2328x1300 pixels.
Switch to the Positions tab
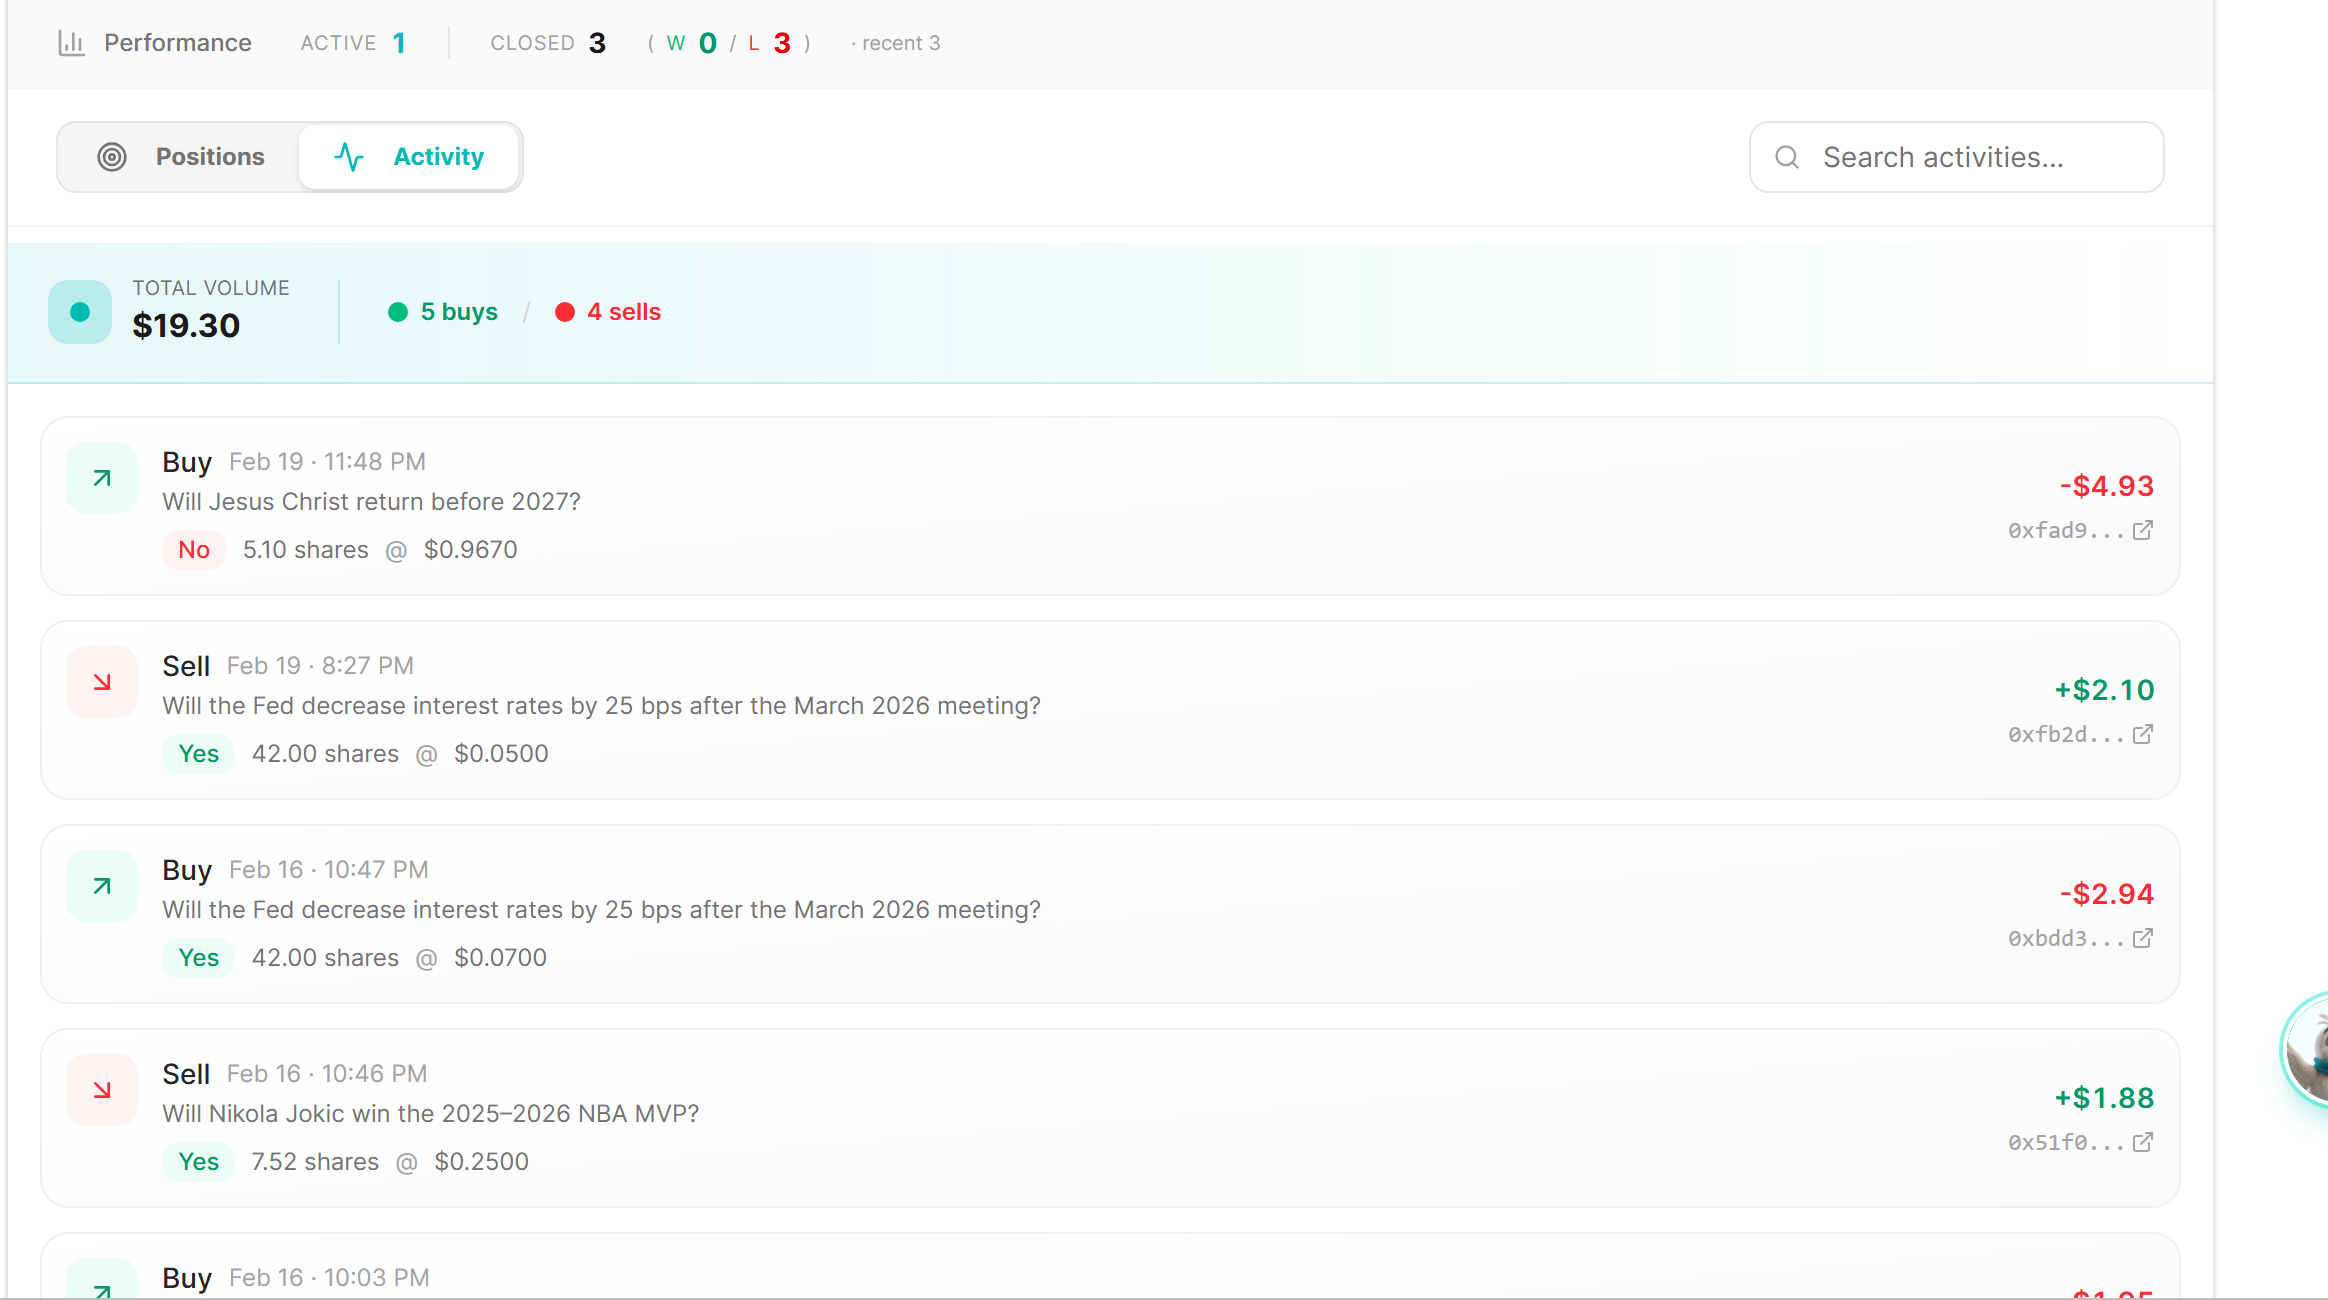181,157
